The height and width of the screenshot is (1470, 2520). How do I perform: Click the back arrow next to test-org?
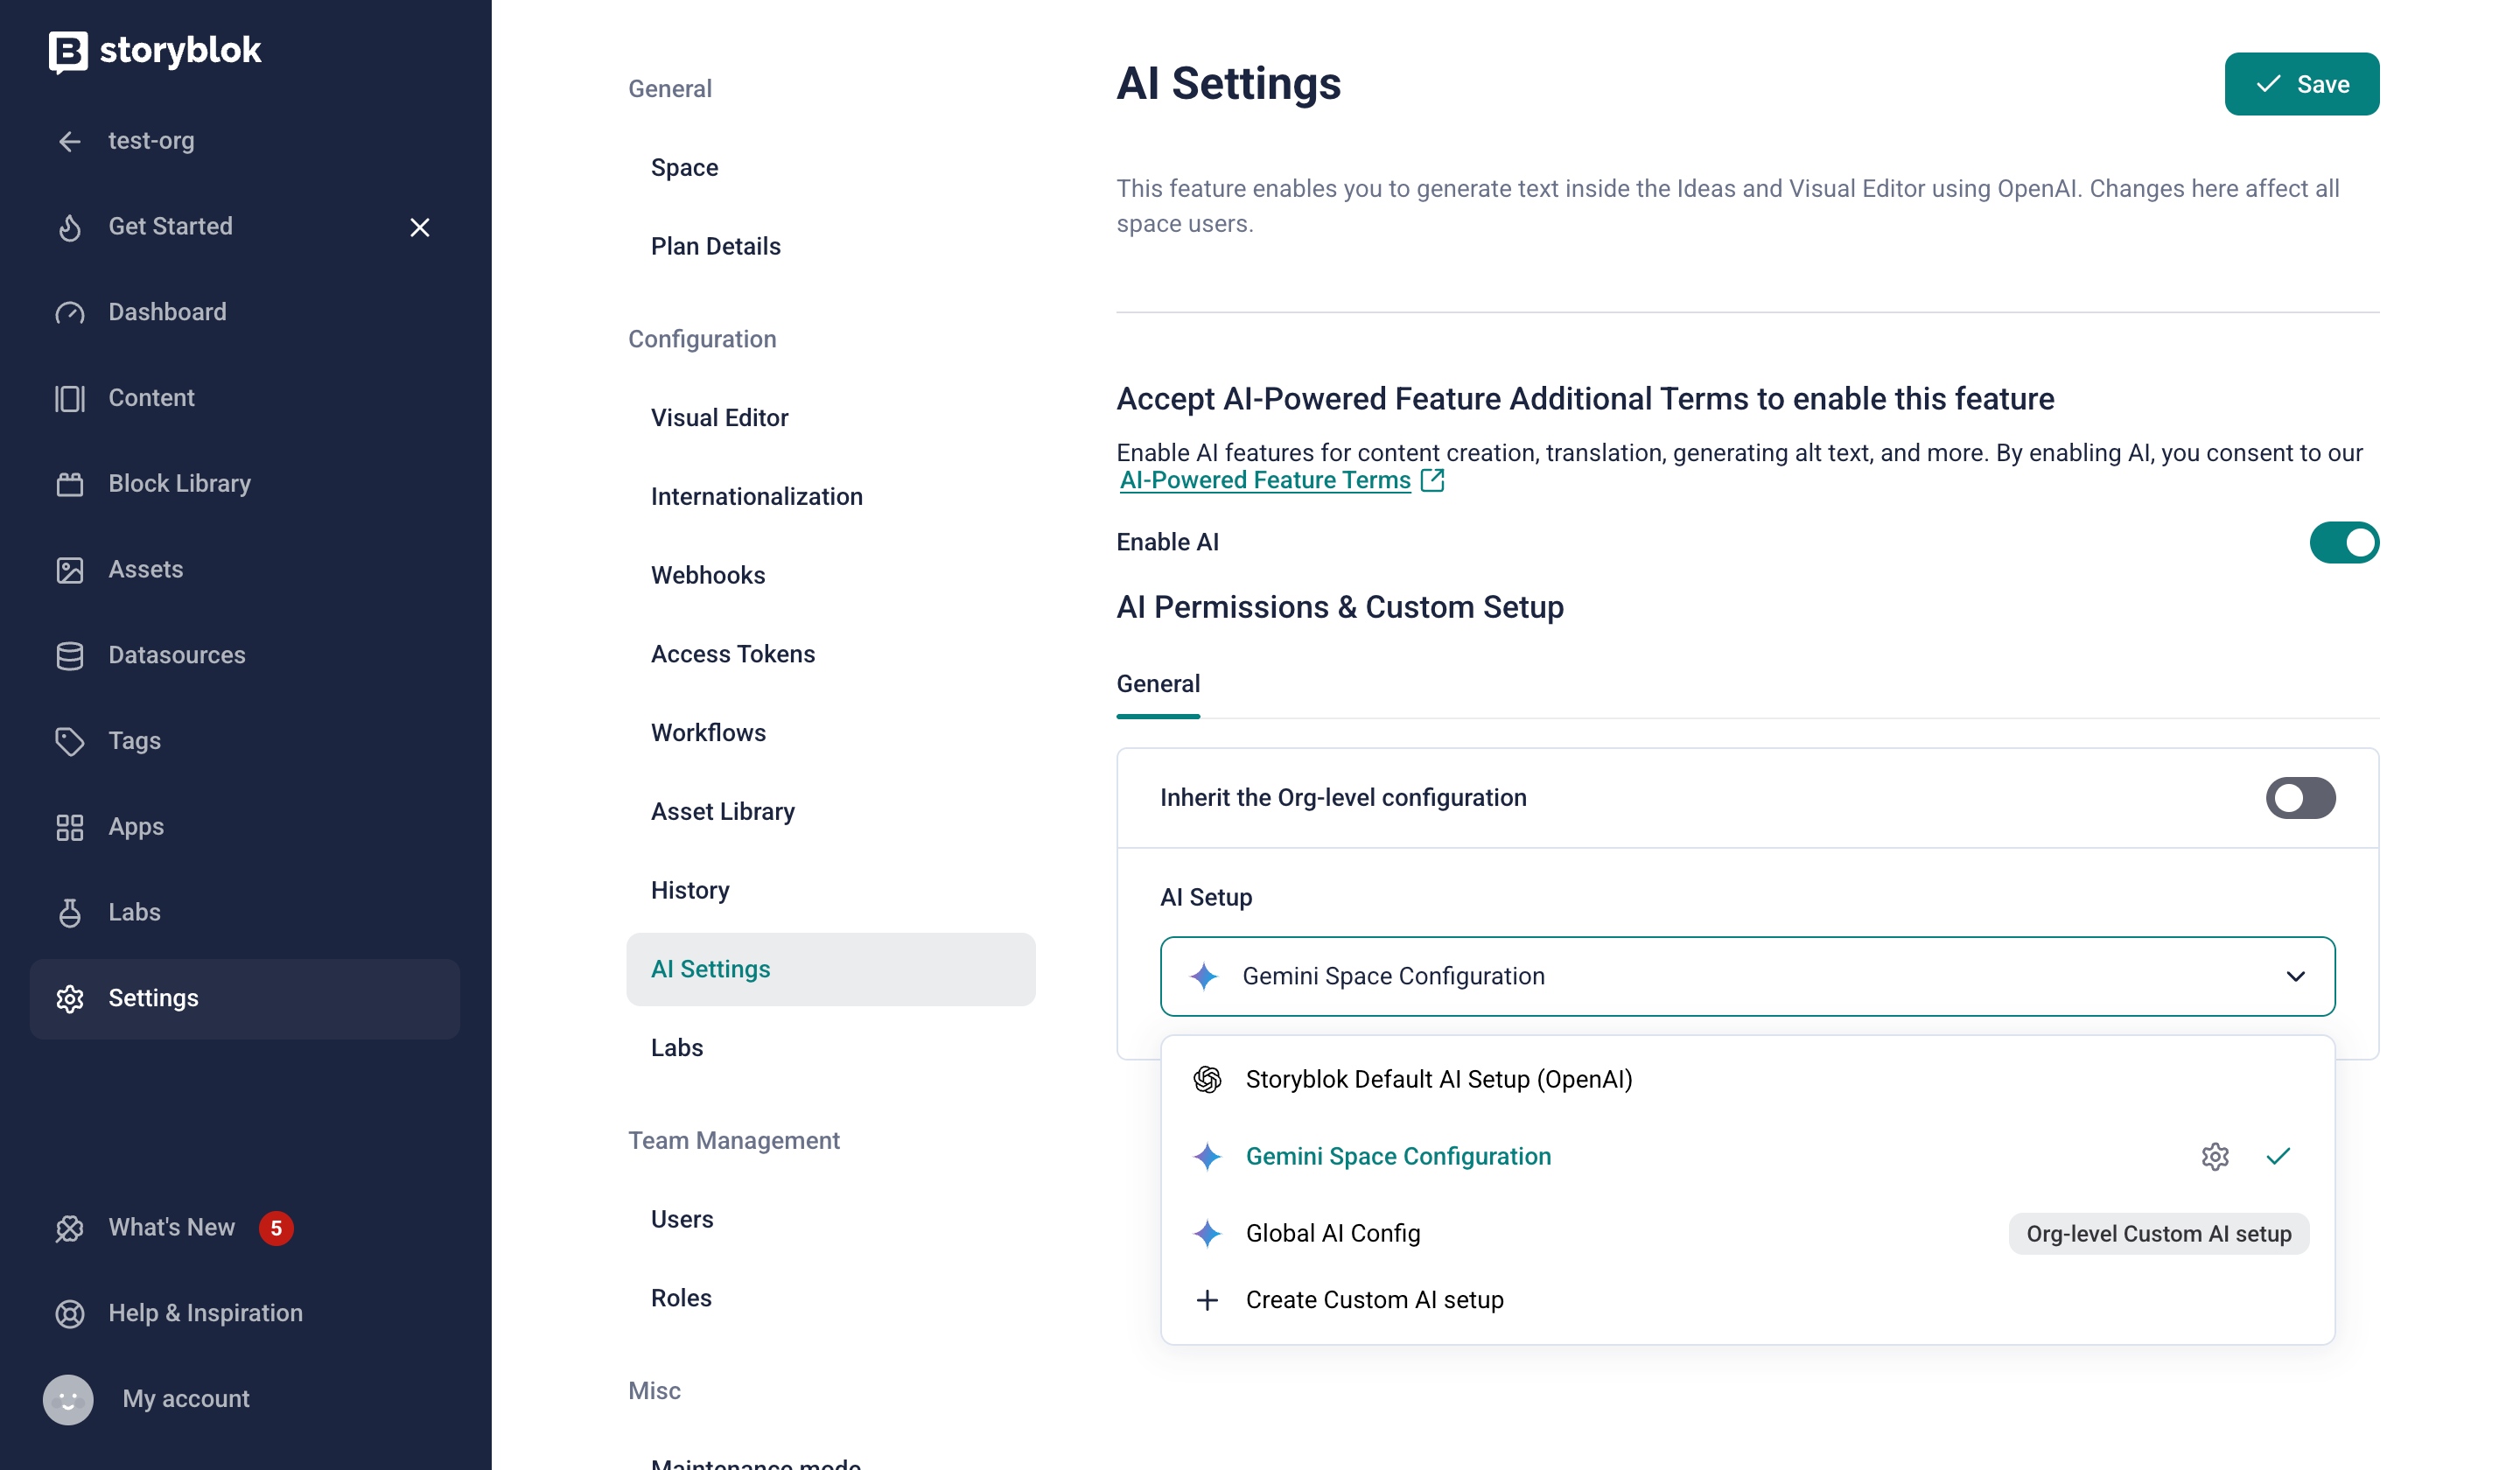69,141
